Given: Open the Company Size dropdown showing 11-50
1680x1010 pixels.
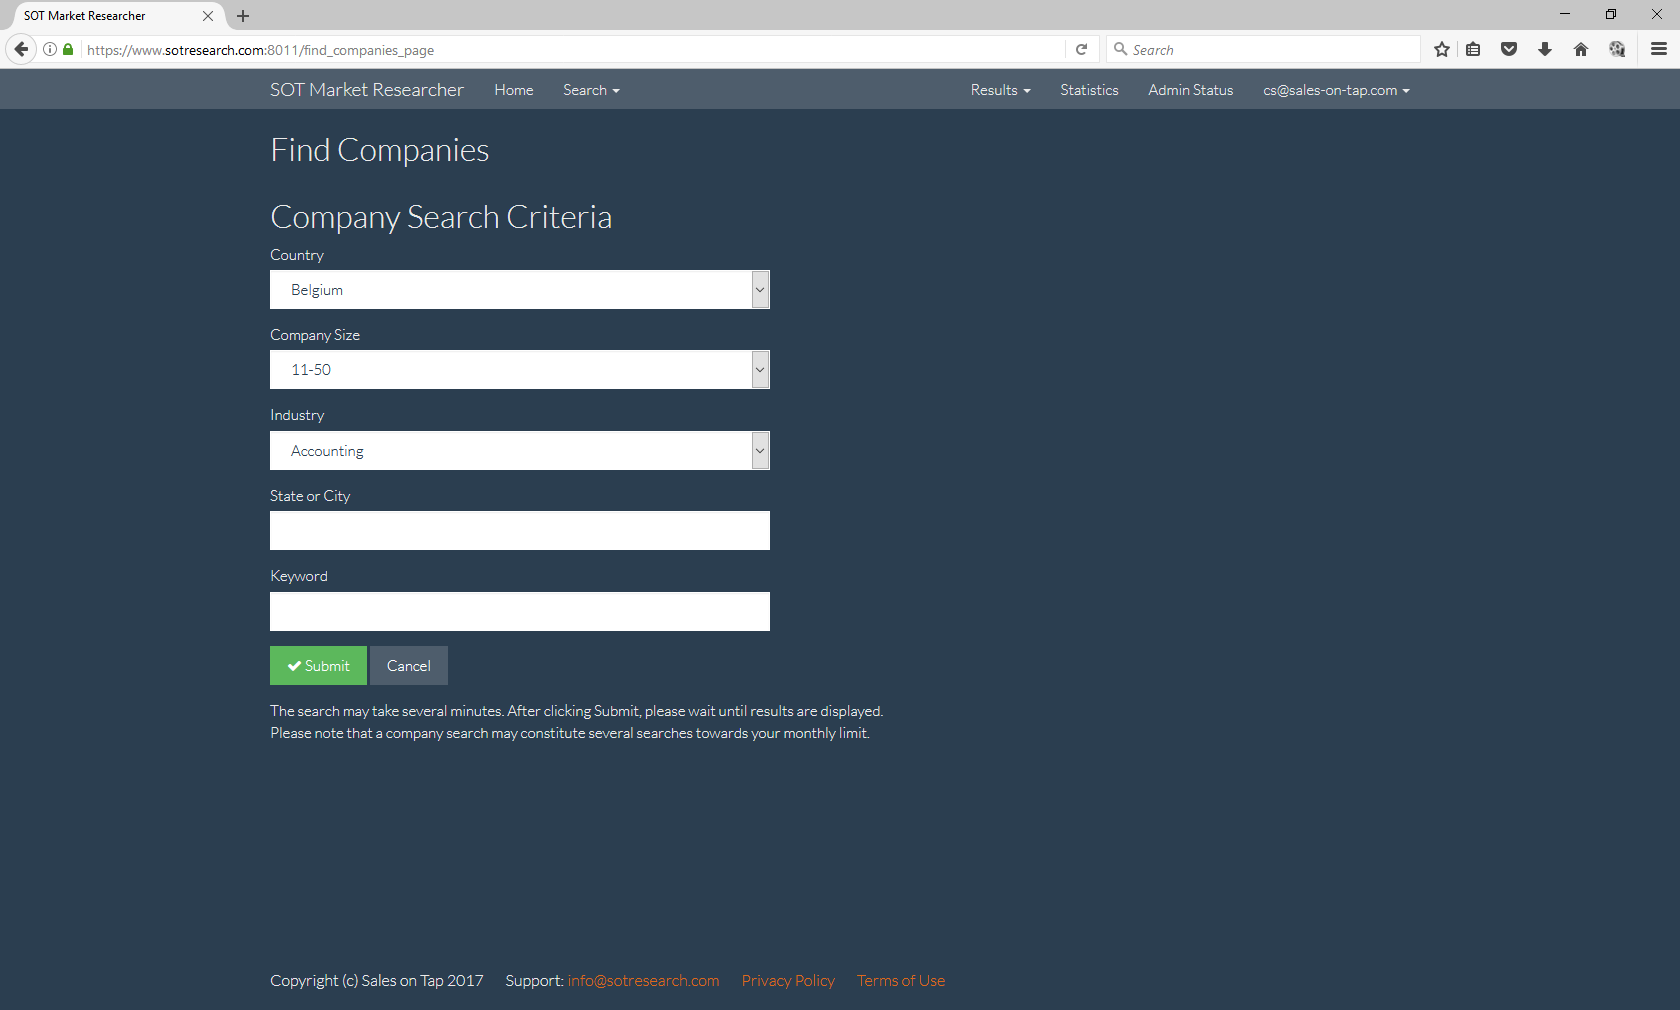Looking at the screenshot, I should coord(520,370).
